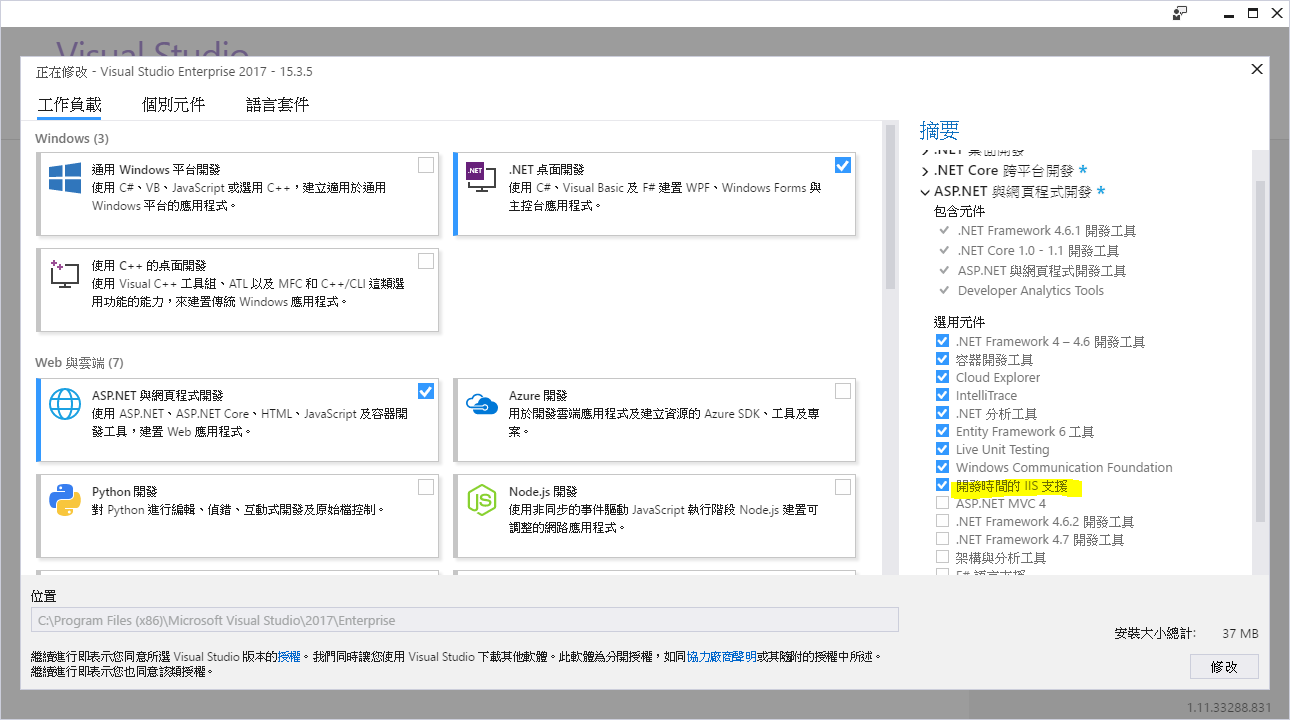Image resolution: width=1290 pixels, height=720 pixels.
Task: Switch to 工作負載 tab
Action: click(69, 104)
